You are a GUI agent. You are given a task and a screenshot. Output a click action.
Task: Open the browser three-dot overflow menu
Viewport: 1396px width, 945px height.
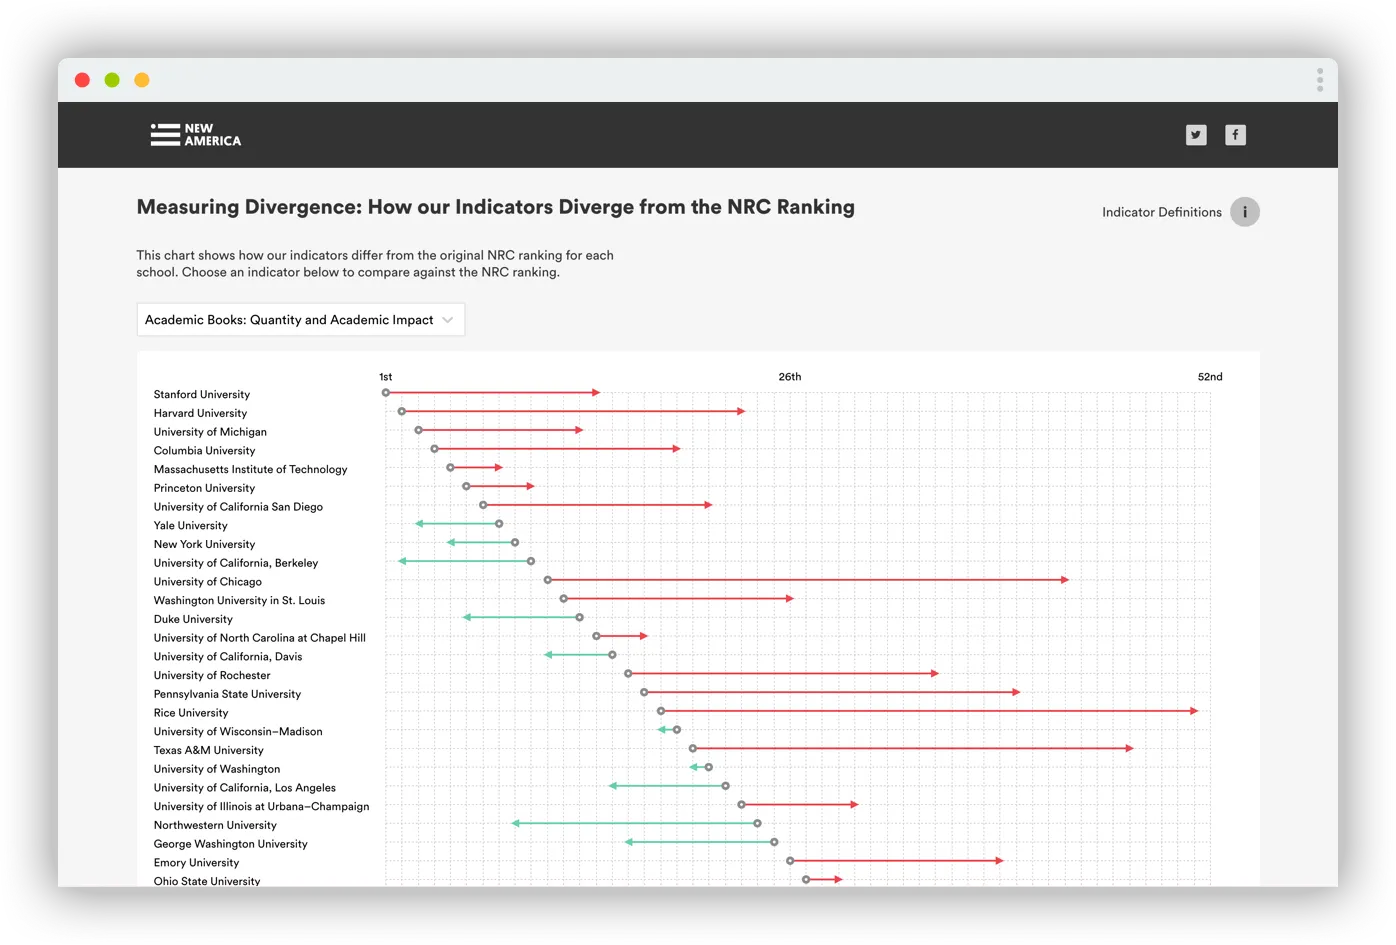1319,79
